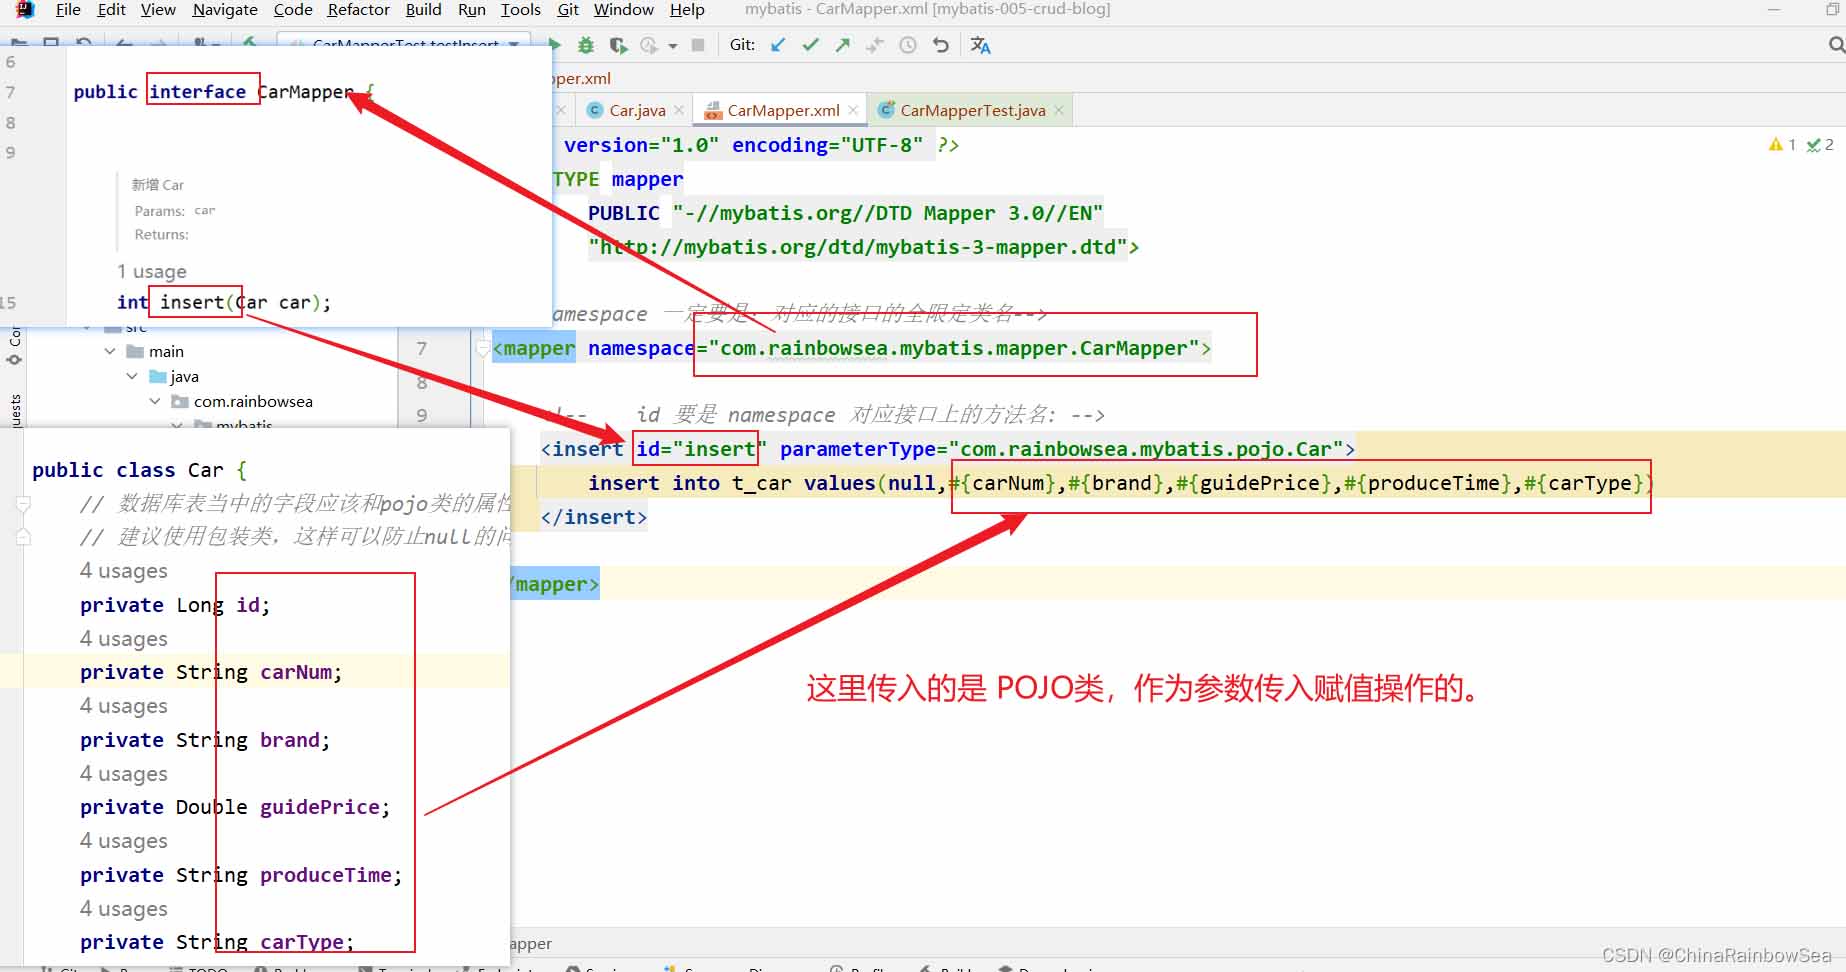Viewport: 1846px width, 972px height.
Task: Open the Git menu
Action: (x=568, y=10)
